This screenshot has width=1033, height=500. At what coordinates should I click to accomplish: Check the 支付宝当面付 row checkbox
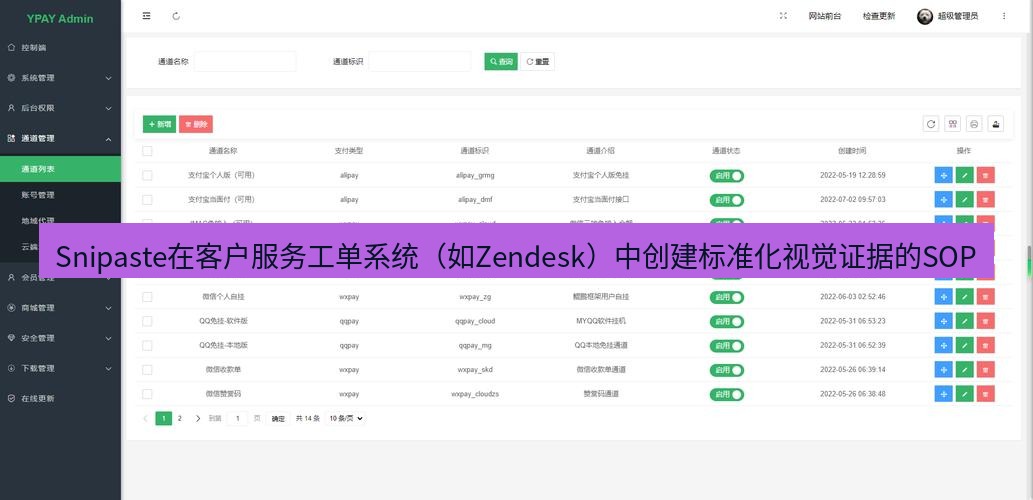[147, 200]
